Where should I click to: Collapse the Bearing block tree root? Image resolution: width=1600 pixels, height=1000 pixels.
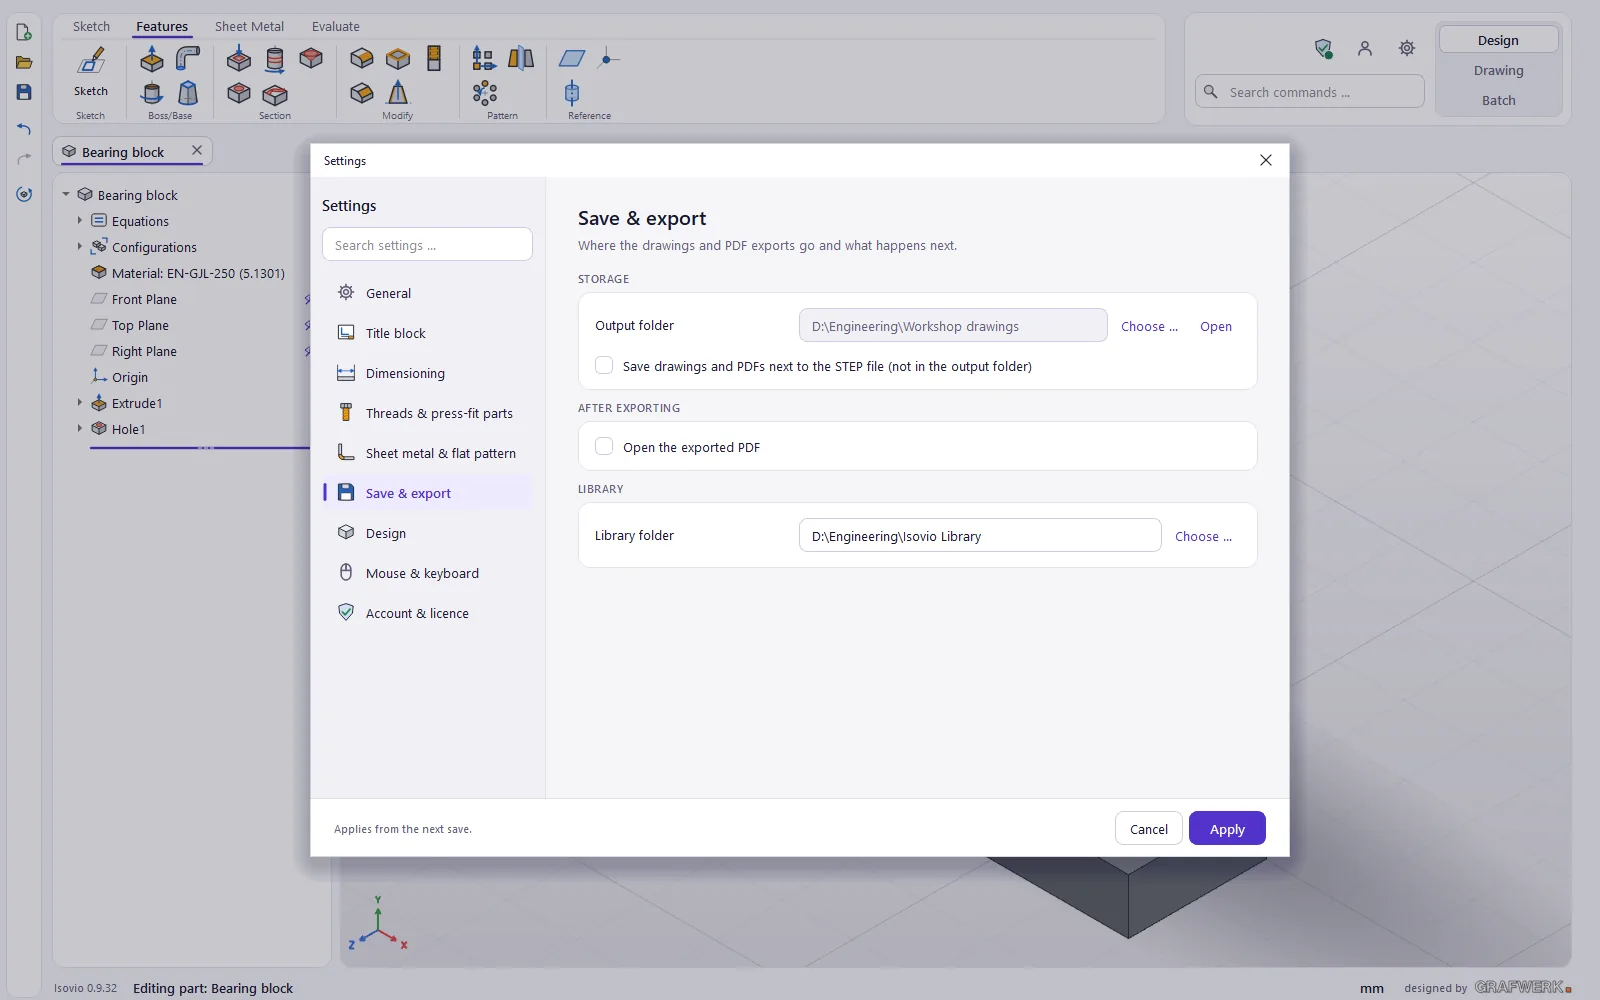(x=66, y=195)
